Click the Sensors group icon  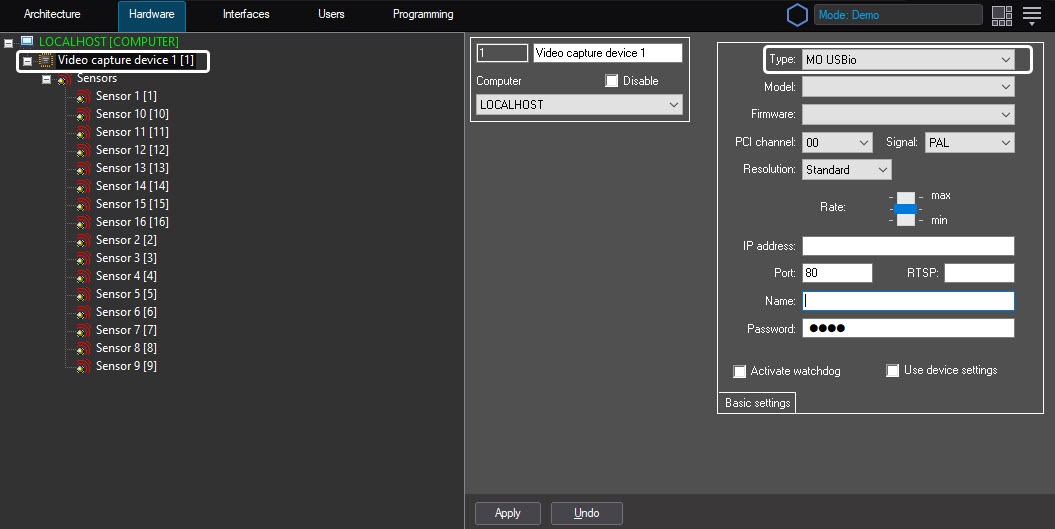(x=65, y=79)
